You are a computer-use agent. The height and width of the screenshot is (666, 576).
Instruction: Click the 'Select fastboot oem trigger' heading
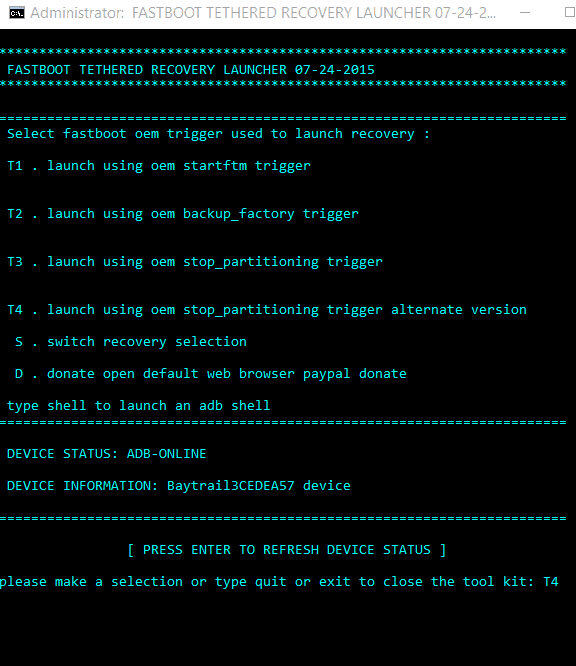click(x=218, y=134)
